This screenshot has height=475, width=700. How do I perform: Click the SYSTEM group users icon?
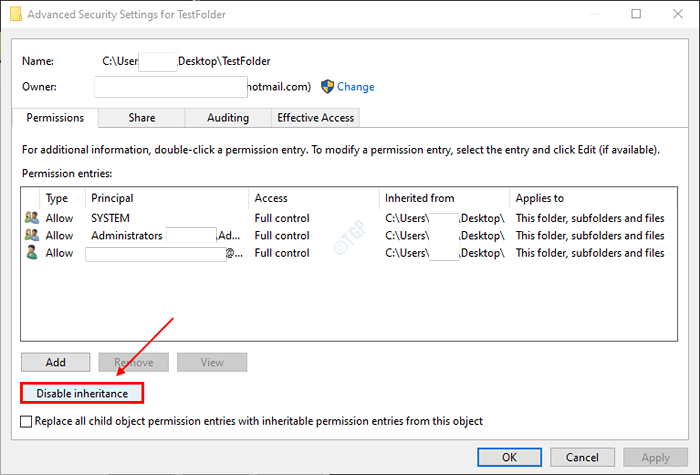point(30,218)
